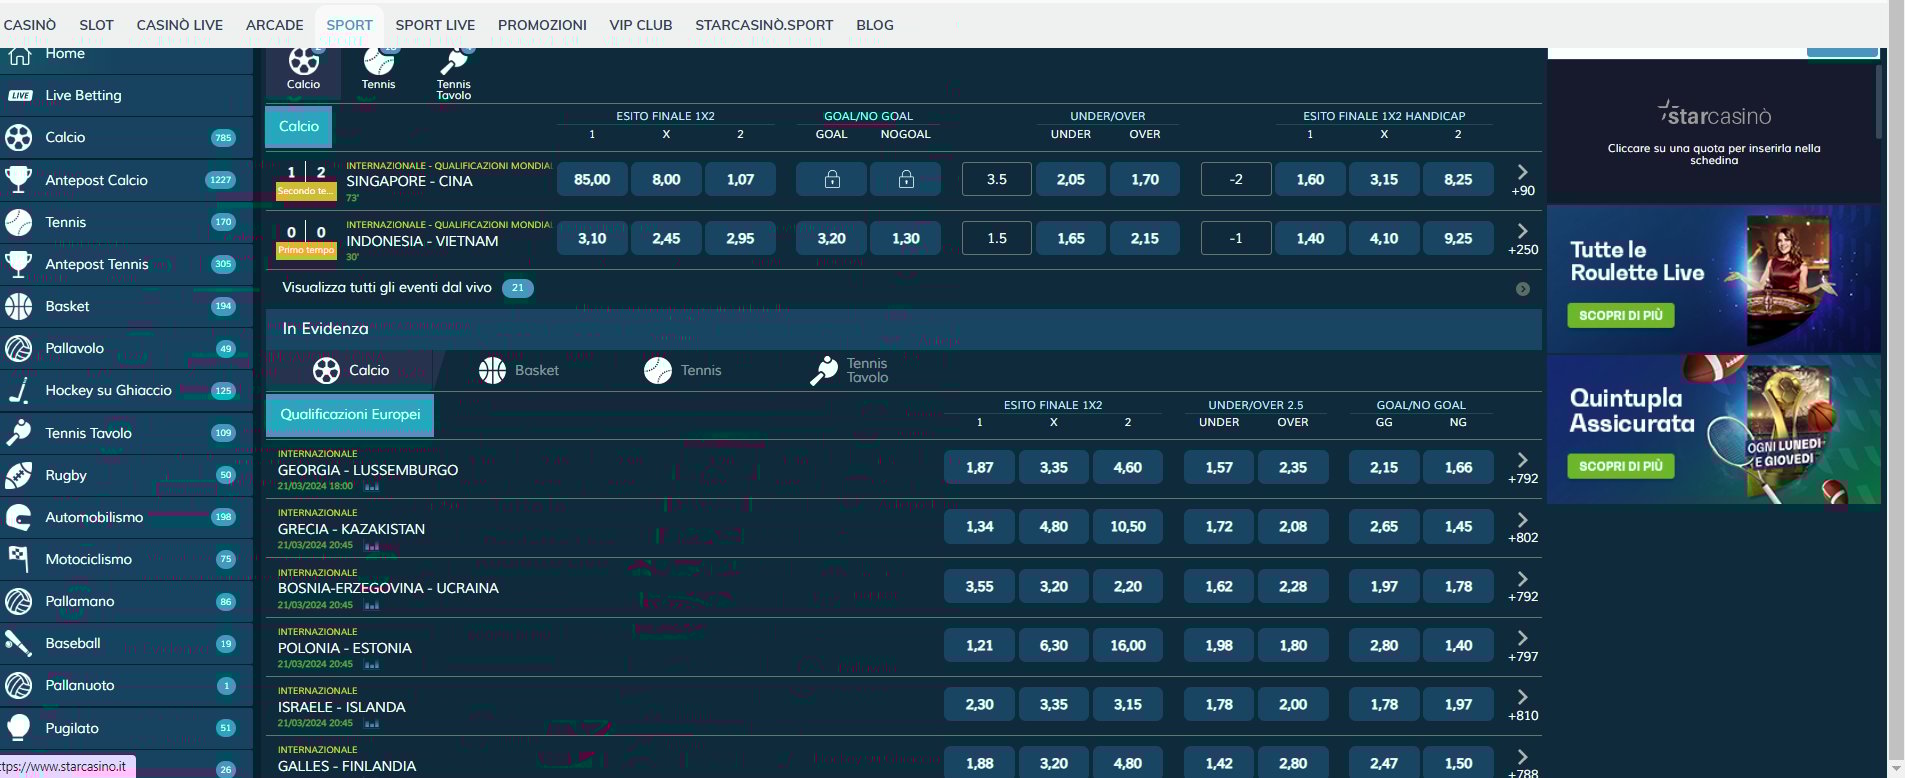
Task: Select the Tennis ball icon in sidebar
Action: tap(19, 222)
